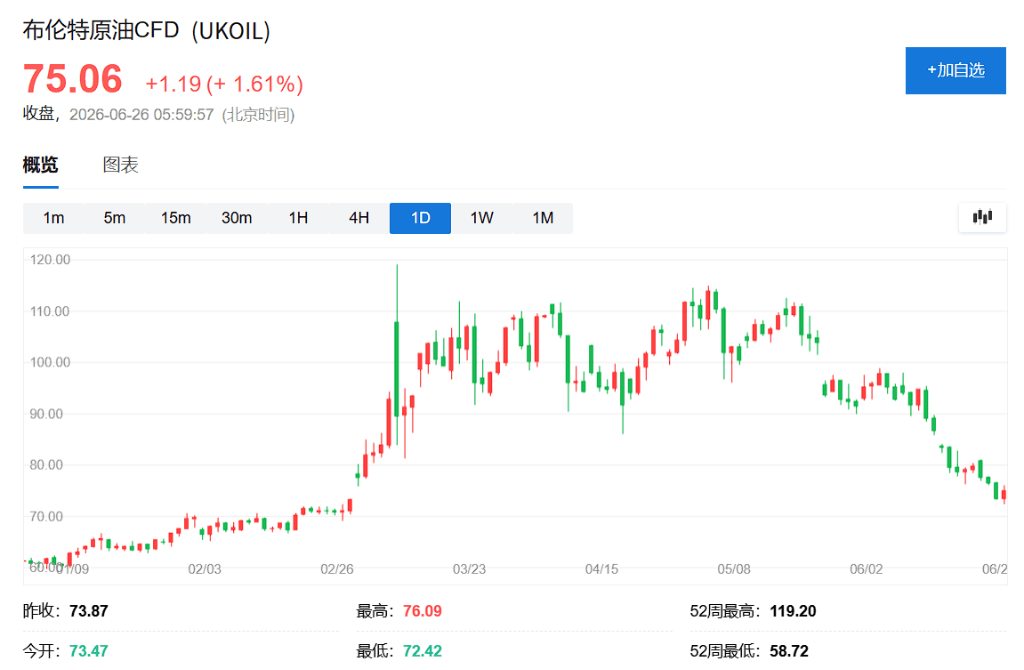Click the current price 75.06
The image size is (1024, 670).
pos(72,79)
